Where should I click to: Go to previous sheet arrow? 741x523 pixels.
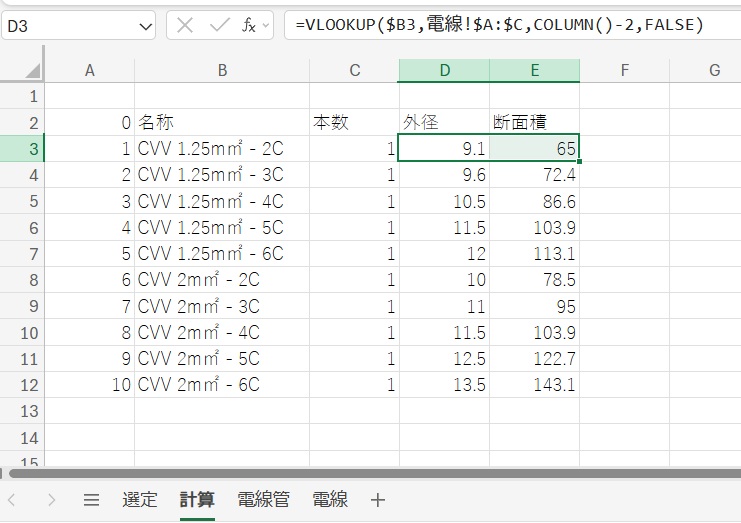click(12, 500)
